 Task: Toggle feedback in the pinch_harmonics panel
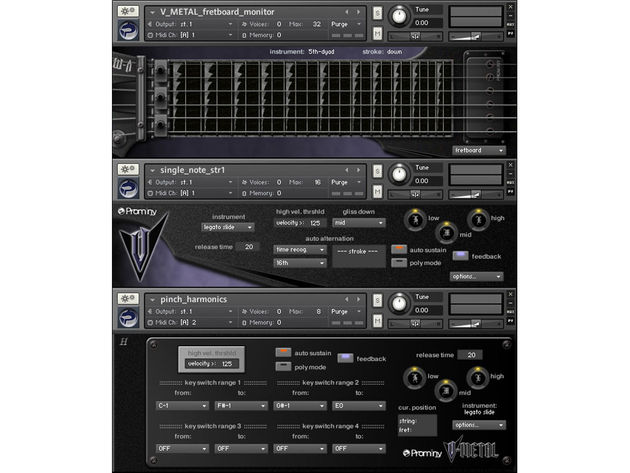pos(345,358)
